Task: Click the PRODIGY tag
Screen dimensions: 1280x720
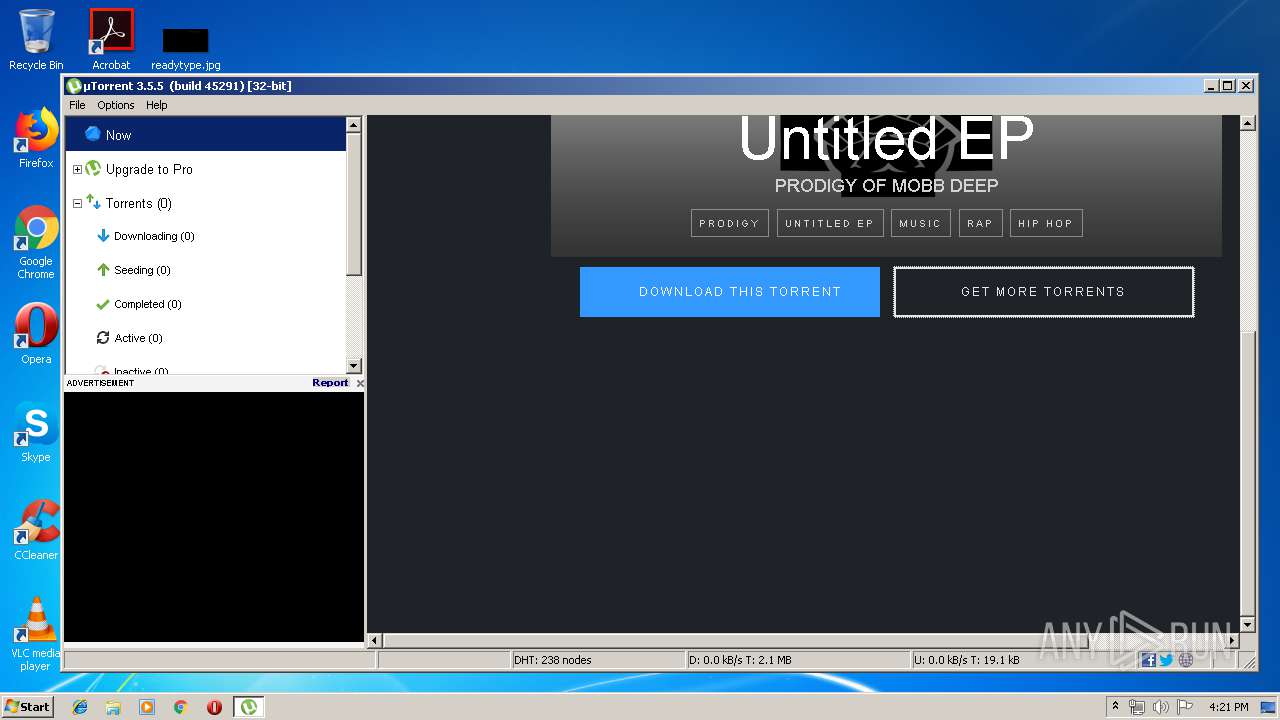Action: point(729,223)
